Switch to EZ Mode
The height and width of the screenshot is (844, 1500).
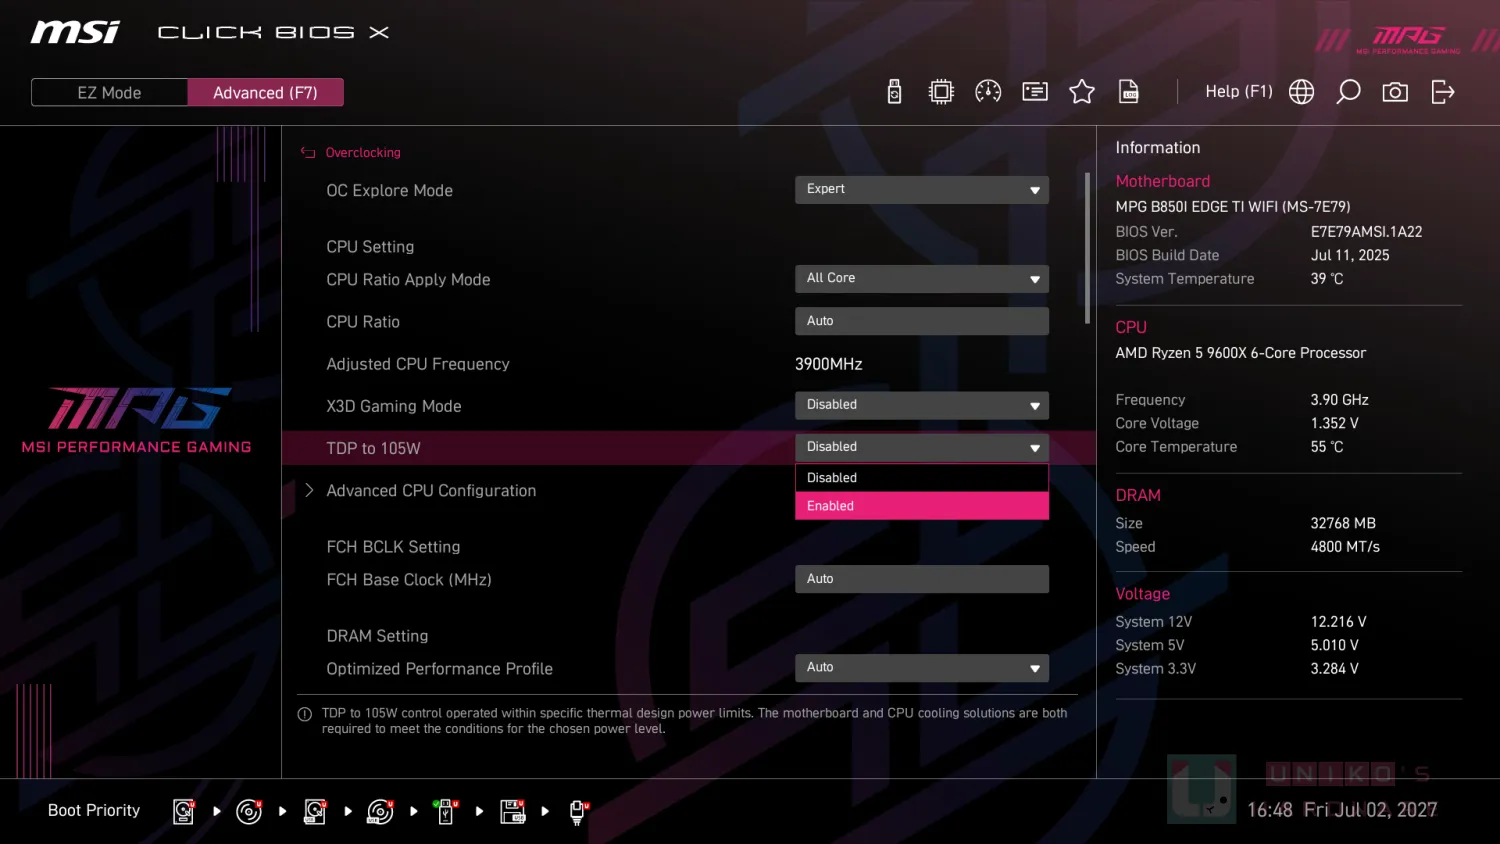[x=109, y=92]
